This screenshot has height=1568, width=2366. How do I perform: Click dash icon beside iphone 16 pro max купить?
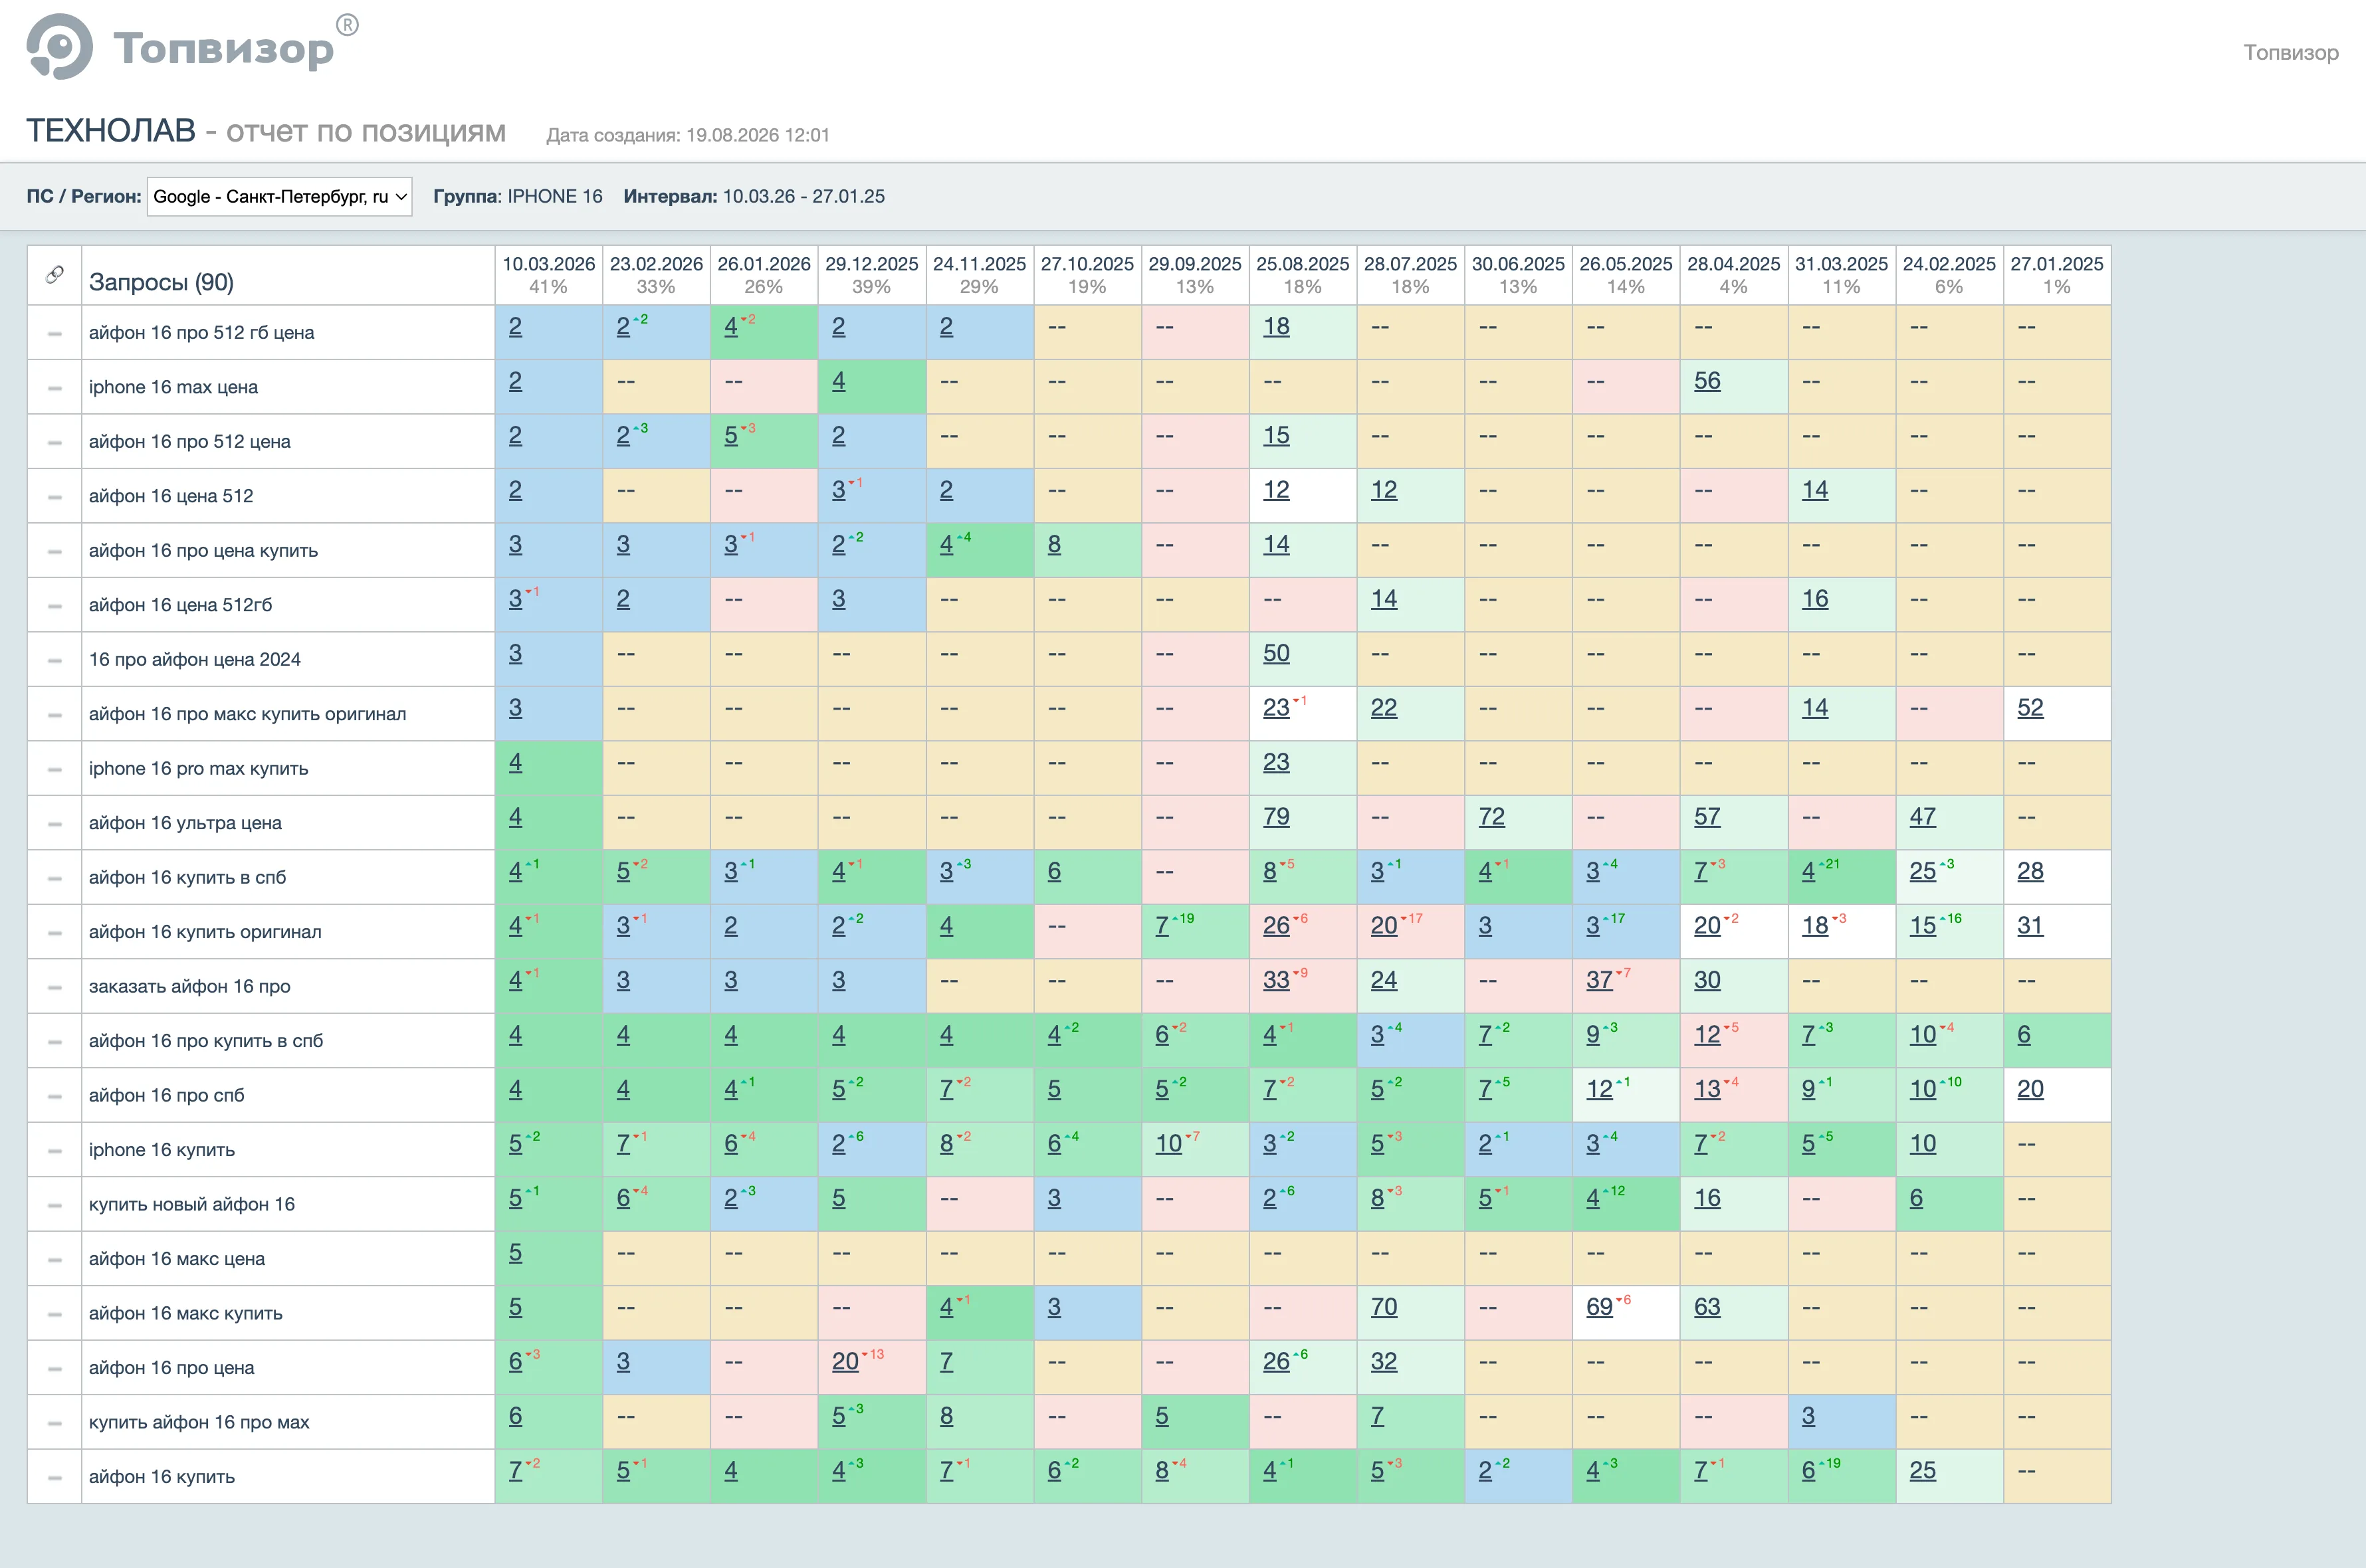(x=55, y=769)
